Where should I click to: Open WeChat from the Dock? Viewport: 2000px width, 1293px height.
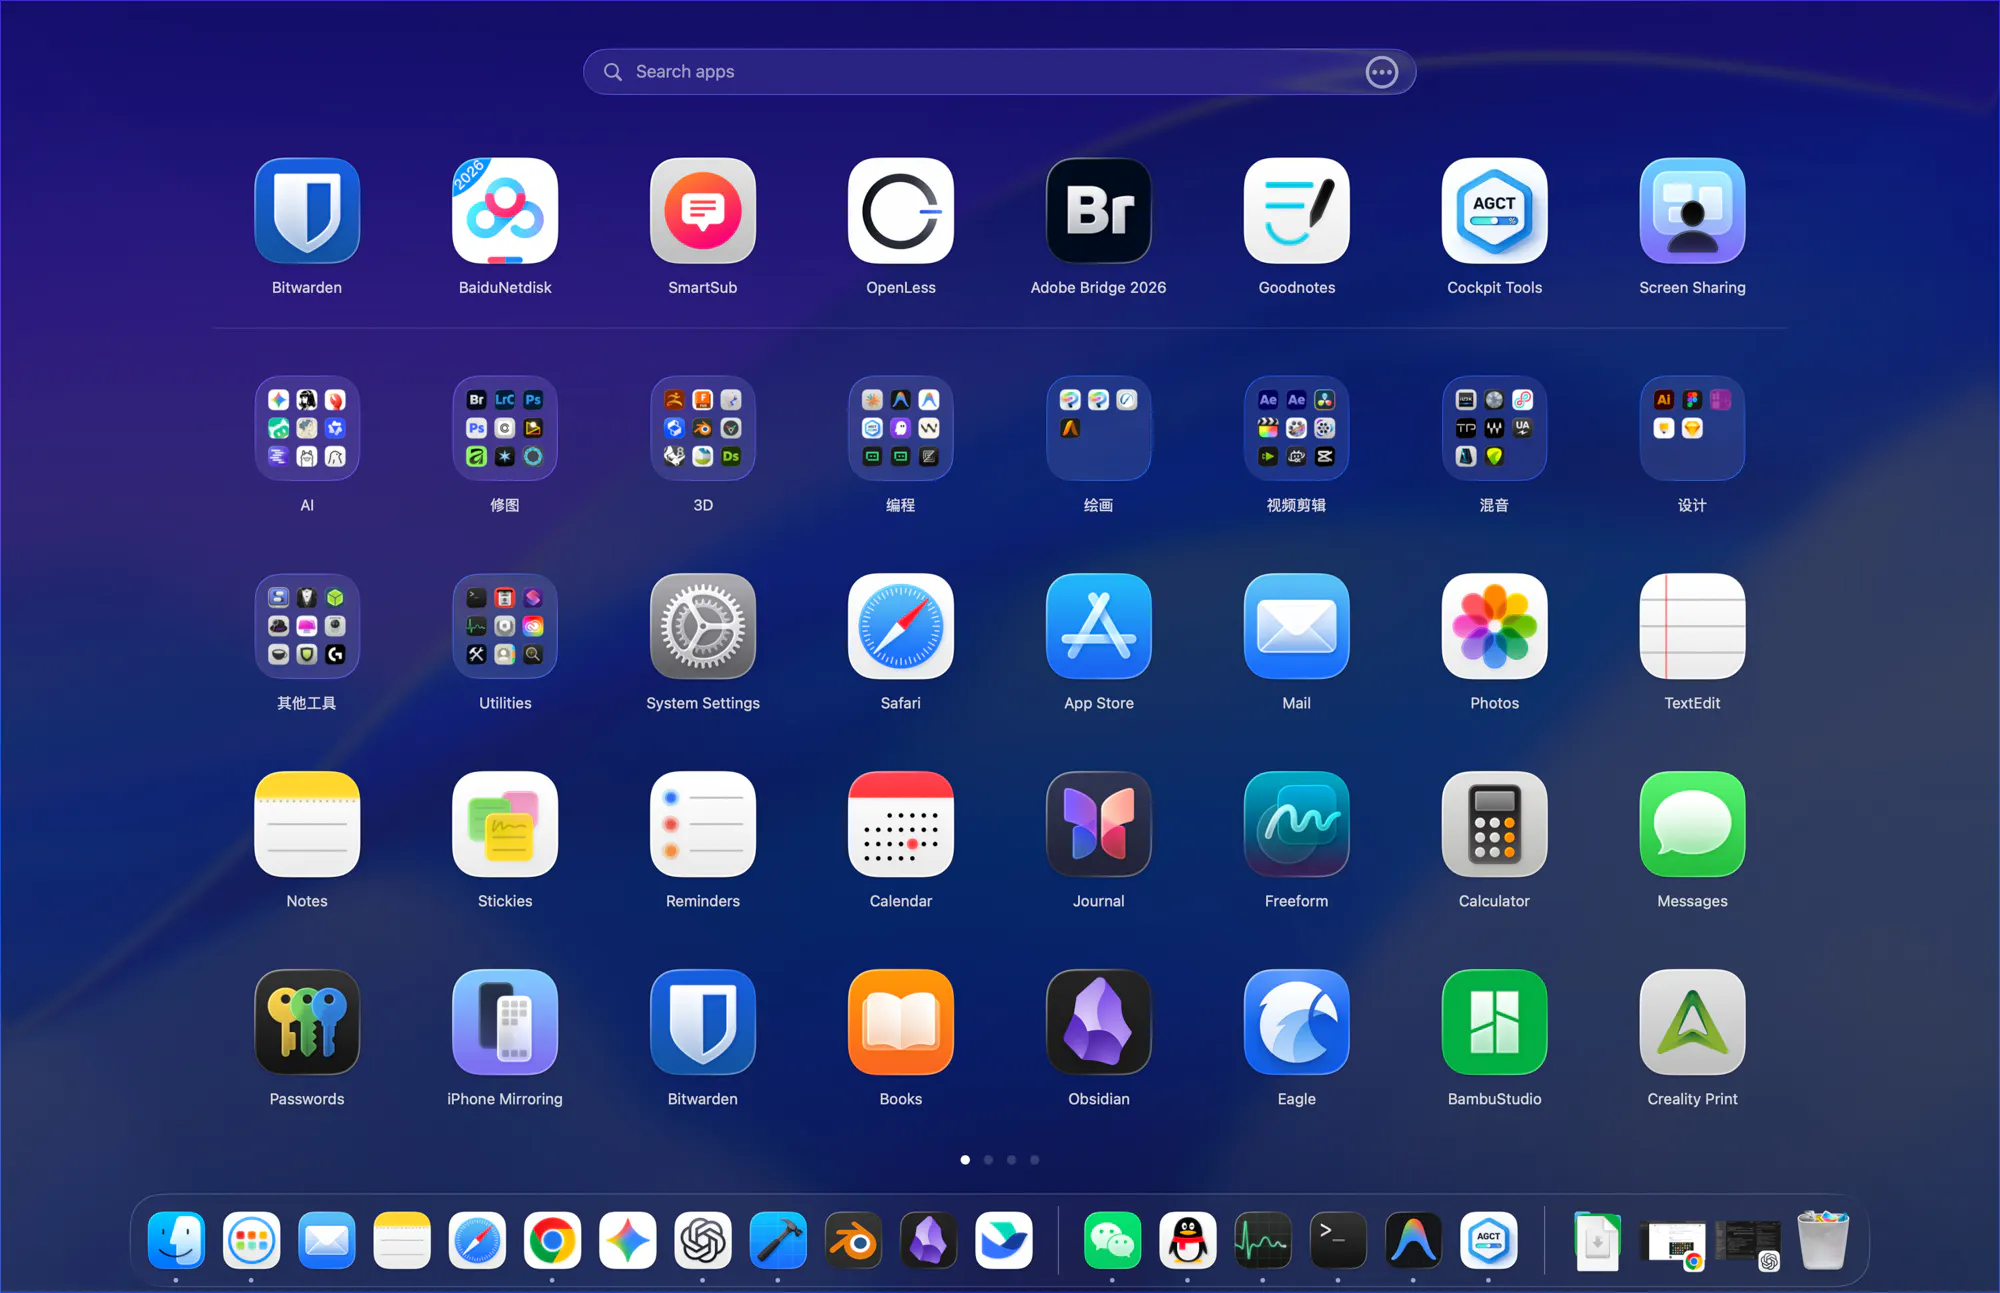coord(1112,1241)
